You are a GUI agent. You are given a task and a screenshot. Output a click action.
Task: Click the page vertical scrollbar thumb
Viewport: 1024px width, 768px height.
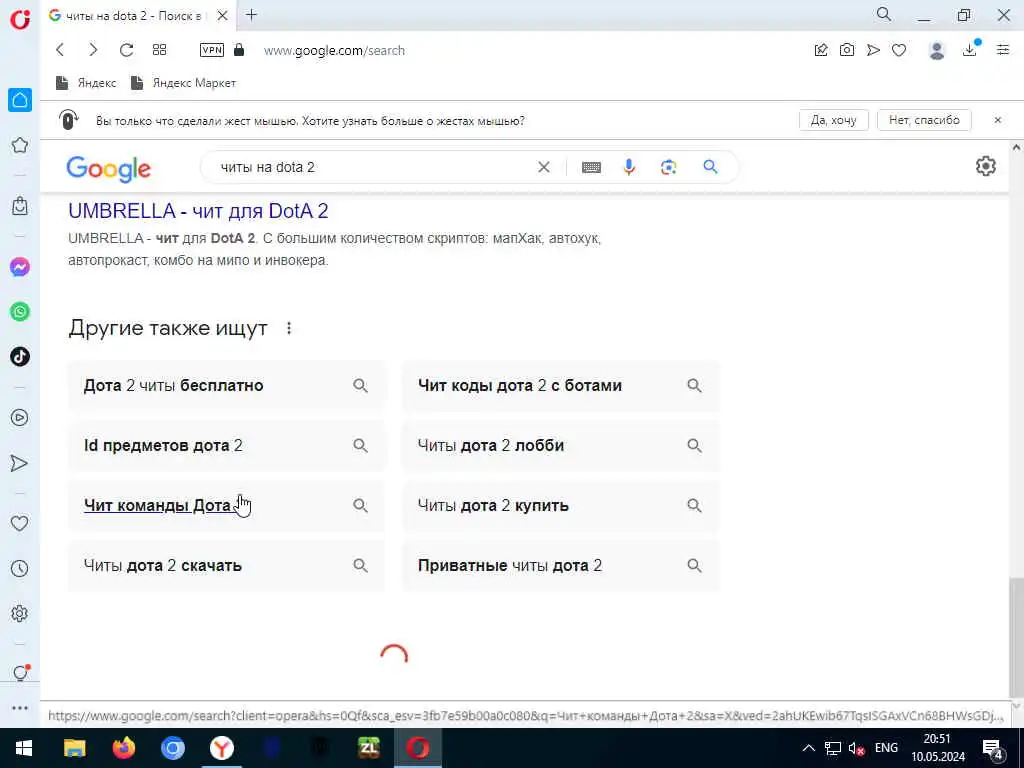click(x=1016, y=639)
